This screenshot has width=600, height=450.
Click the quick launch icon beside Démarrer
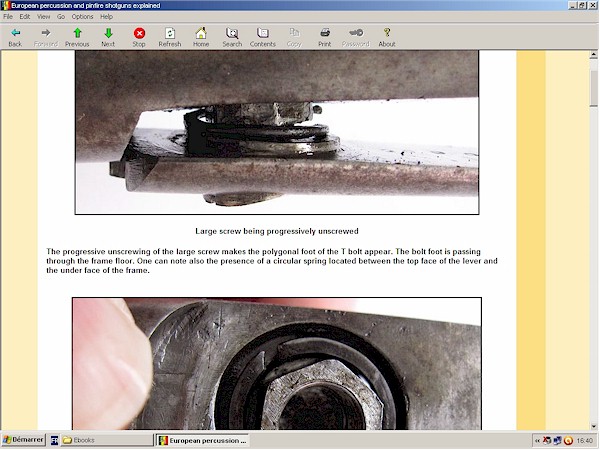(54, 440)
